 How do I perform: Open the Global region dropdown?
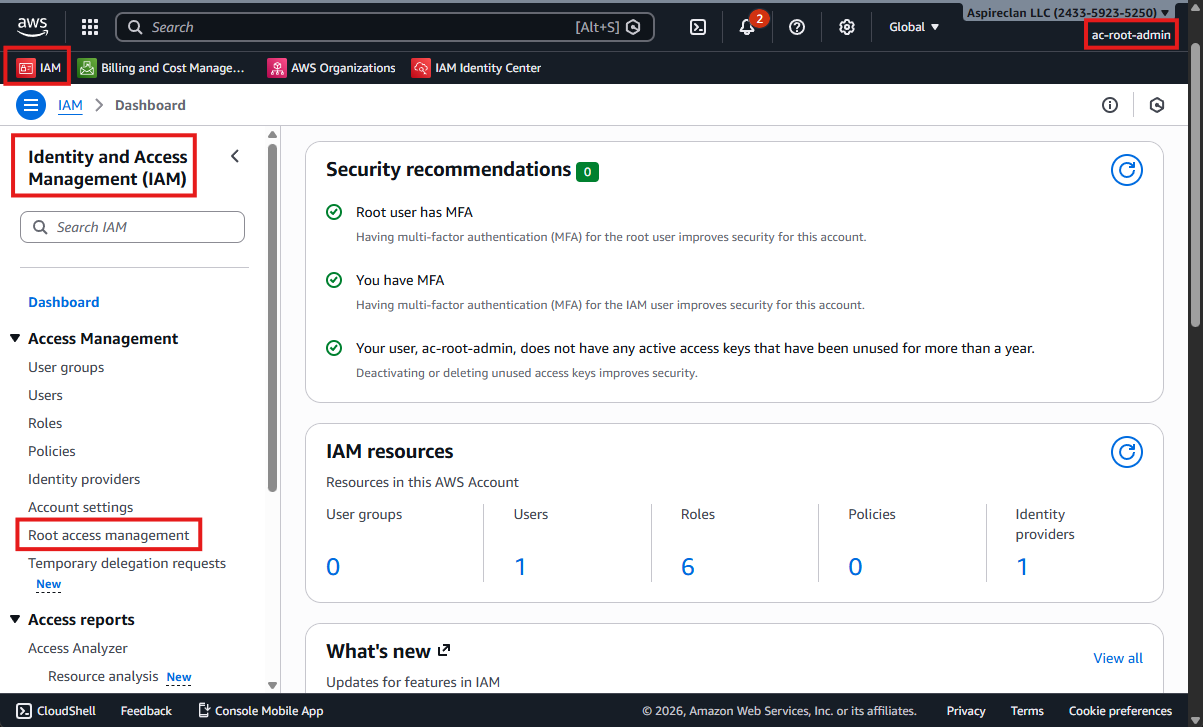click(914, 27)
